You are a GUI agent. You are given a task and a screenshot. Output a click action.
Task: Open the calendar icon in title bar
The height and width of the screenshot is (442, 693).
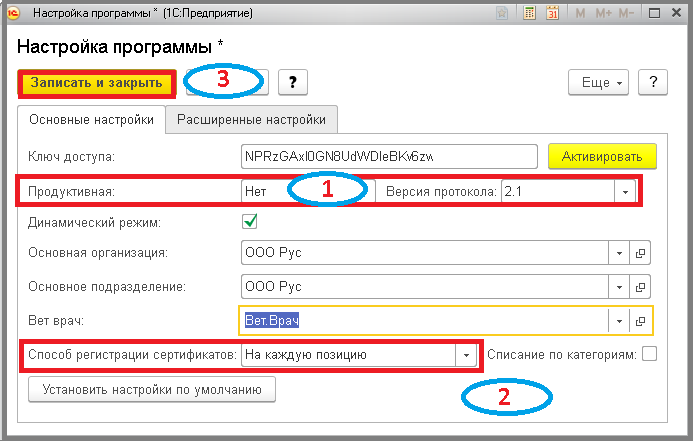[x=552, y=13]
